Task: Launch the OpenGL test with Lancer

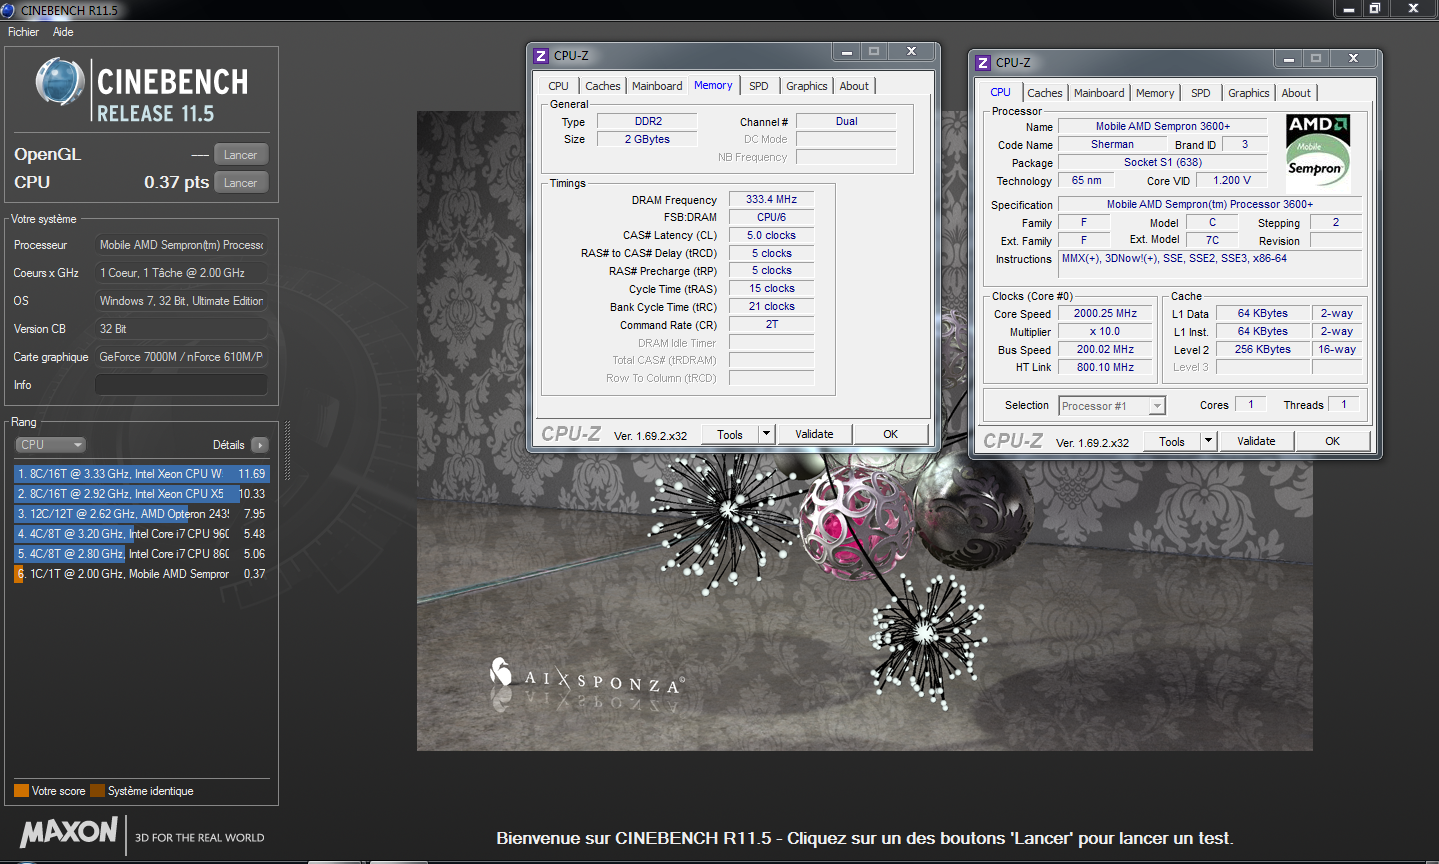Action: coord(241,155)
